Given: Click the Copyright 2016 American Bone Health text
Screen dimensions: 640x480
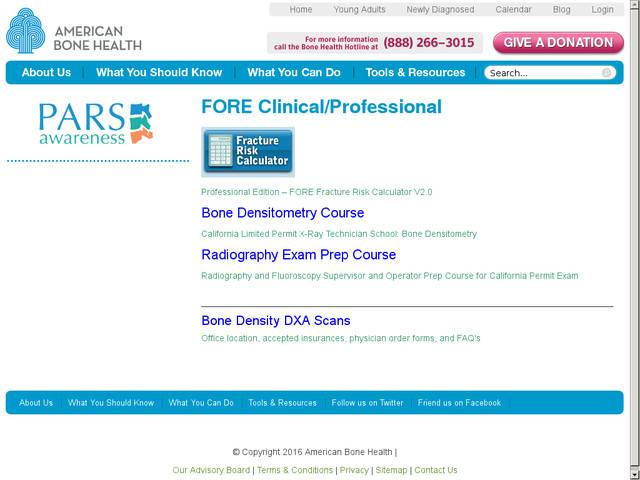Looking at the screenshot, I should coord(315,452).
